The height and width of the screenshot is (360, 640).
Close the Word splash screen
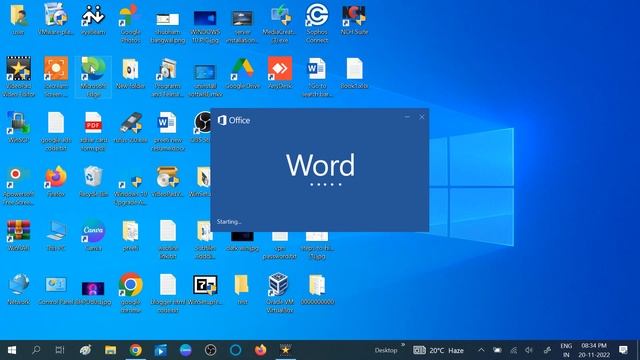[422, 117]
